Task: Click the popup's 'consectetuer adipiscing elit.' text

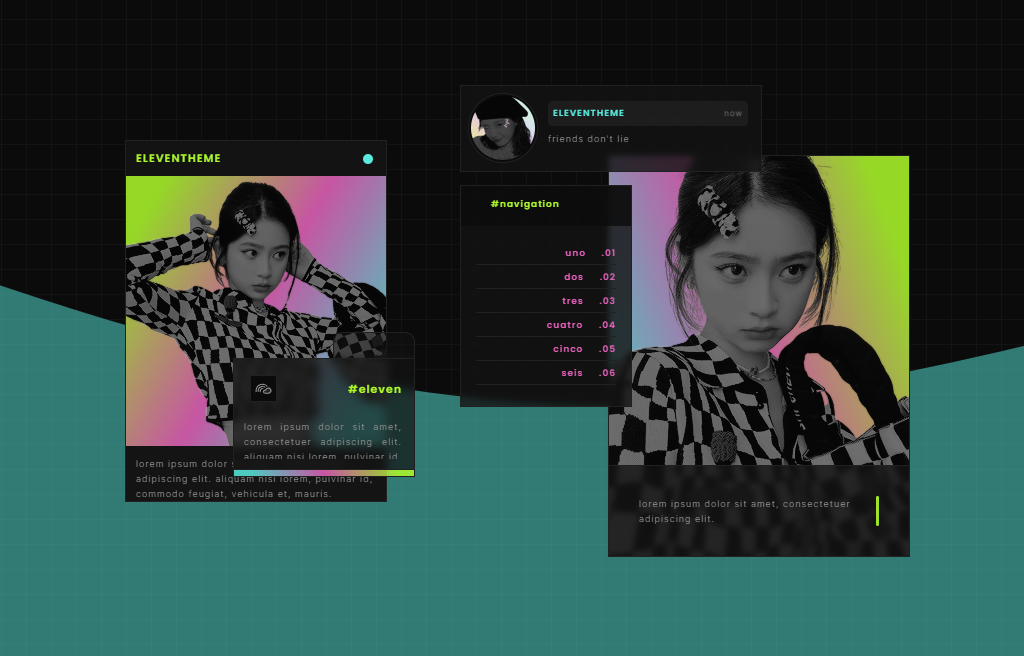Action: pyautogui.click(x=322, y=442)
